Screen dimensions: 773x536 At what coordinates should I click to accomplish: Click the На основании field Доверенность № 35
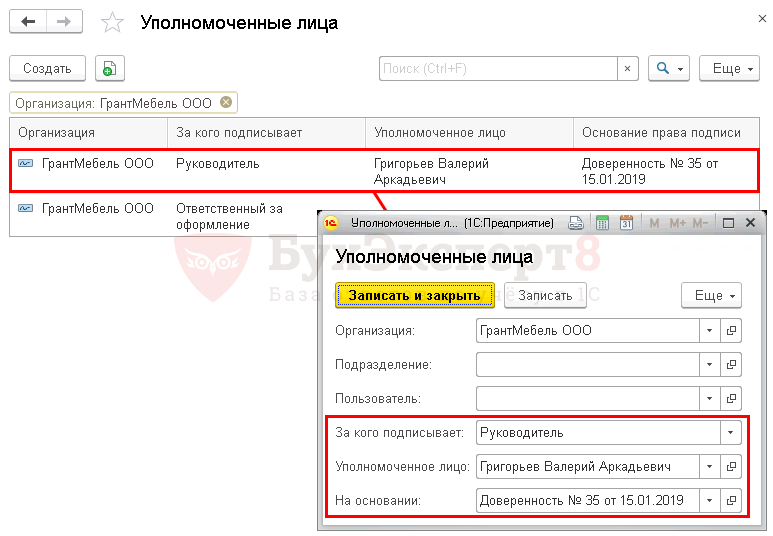[x=588, y=500]
